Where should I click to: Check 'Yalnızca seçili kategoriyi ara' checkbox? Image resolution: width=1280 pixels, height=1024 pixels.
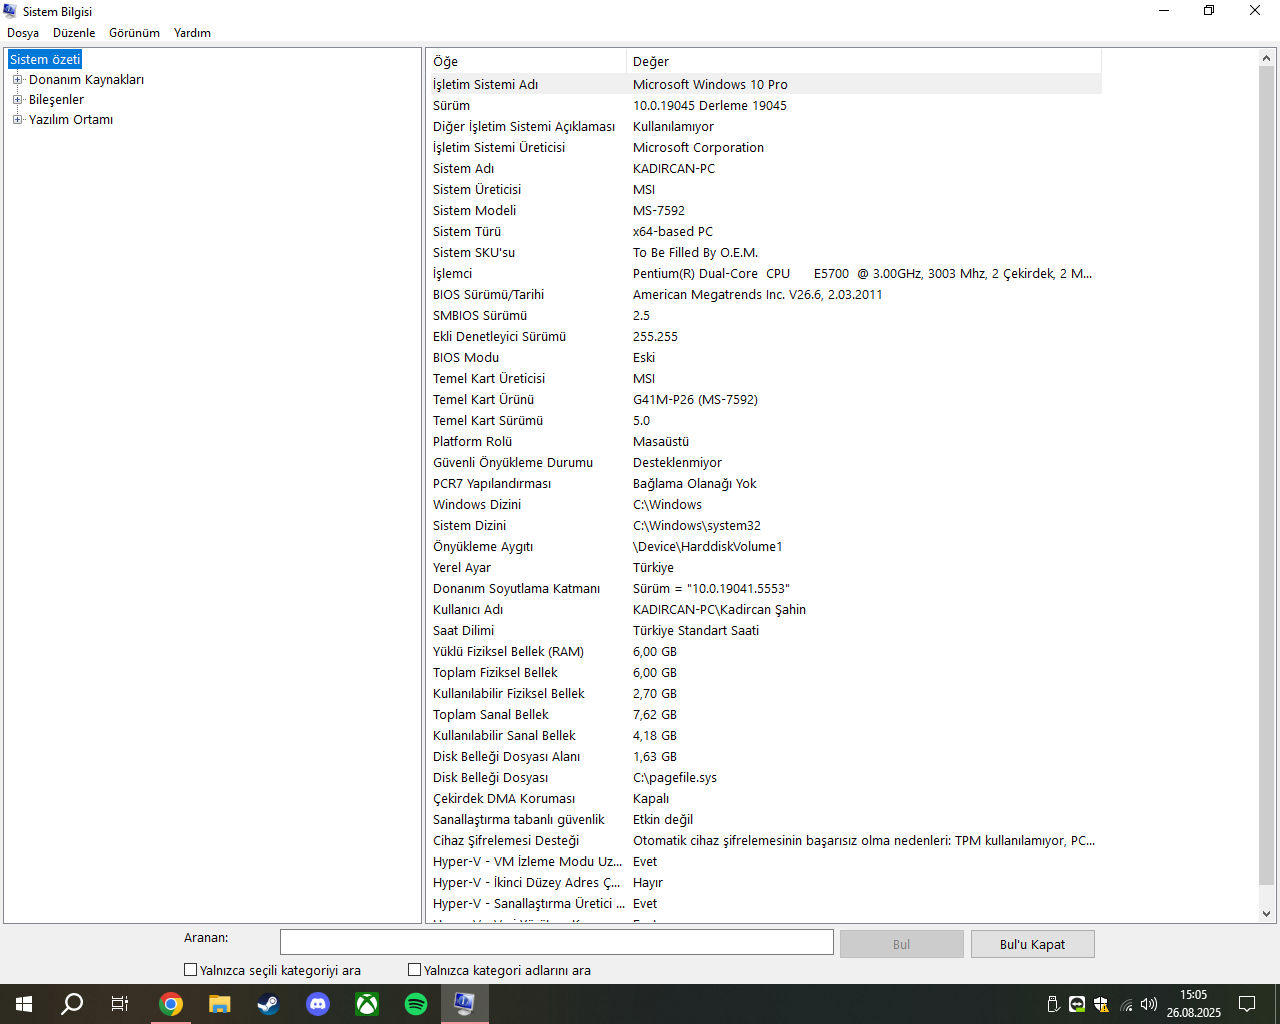[191, 970]
